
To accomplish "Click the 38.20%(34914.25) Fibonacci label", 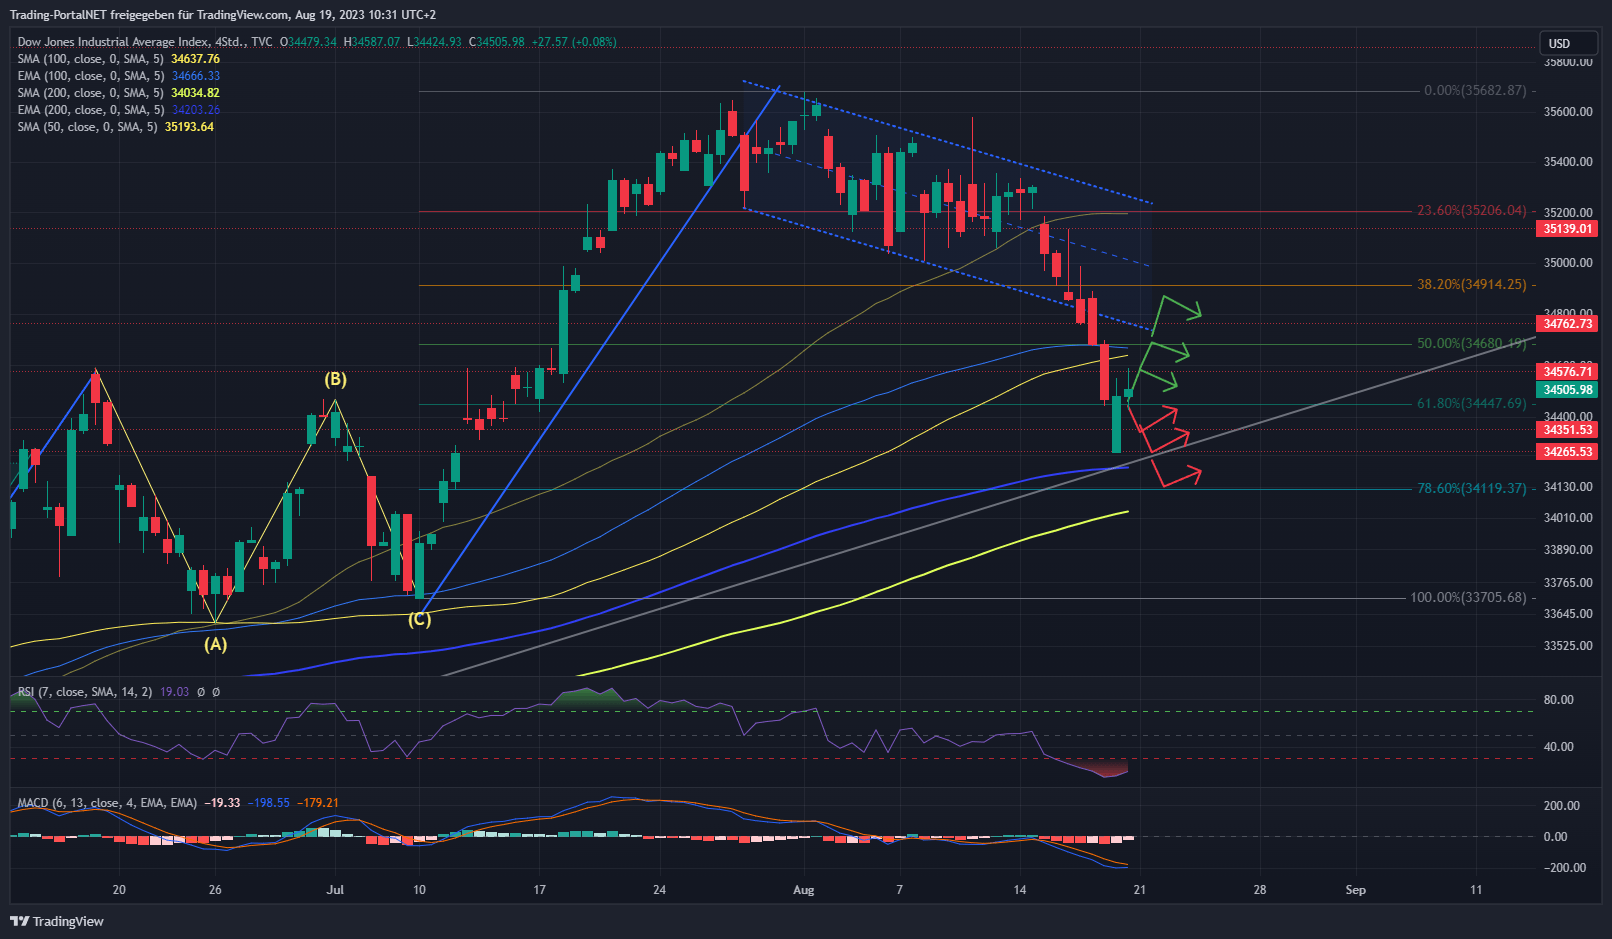I will click(x=1471, y=285).
